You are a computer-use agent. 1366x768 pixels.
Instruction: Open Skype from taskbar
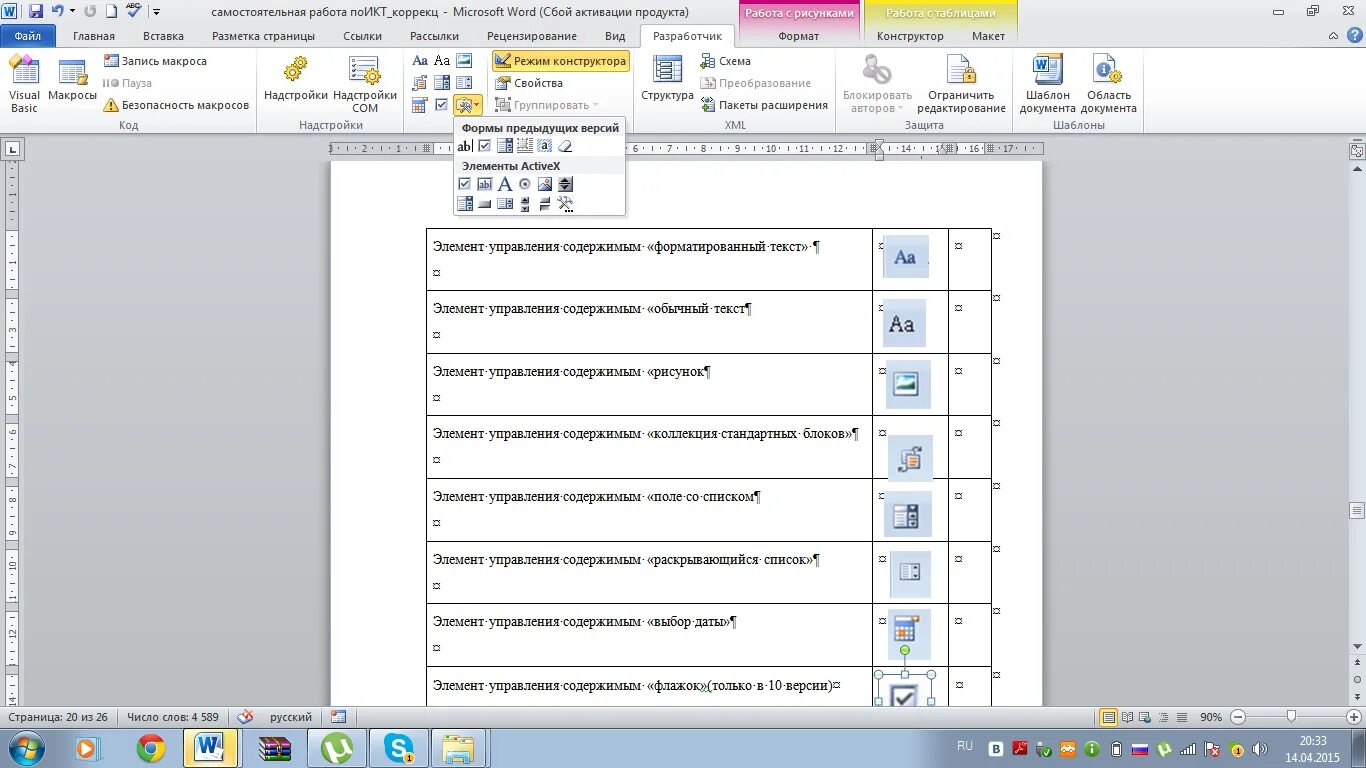coord(399,748)
